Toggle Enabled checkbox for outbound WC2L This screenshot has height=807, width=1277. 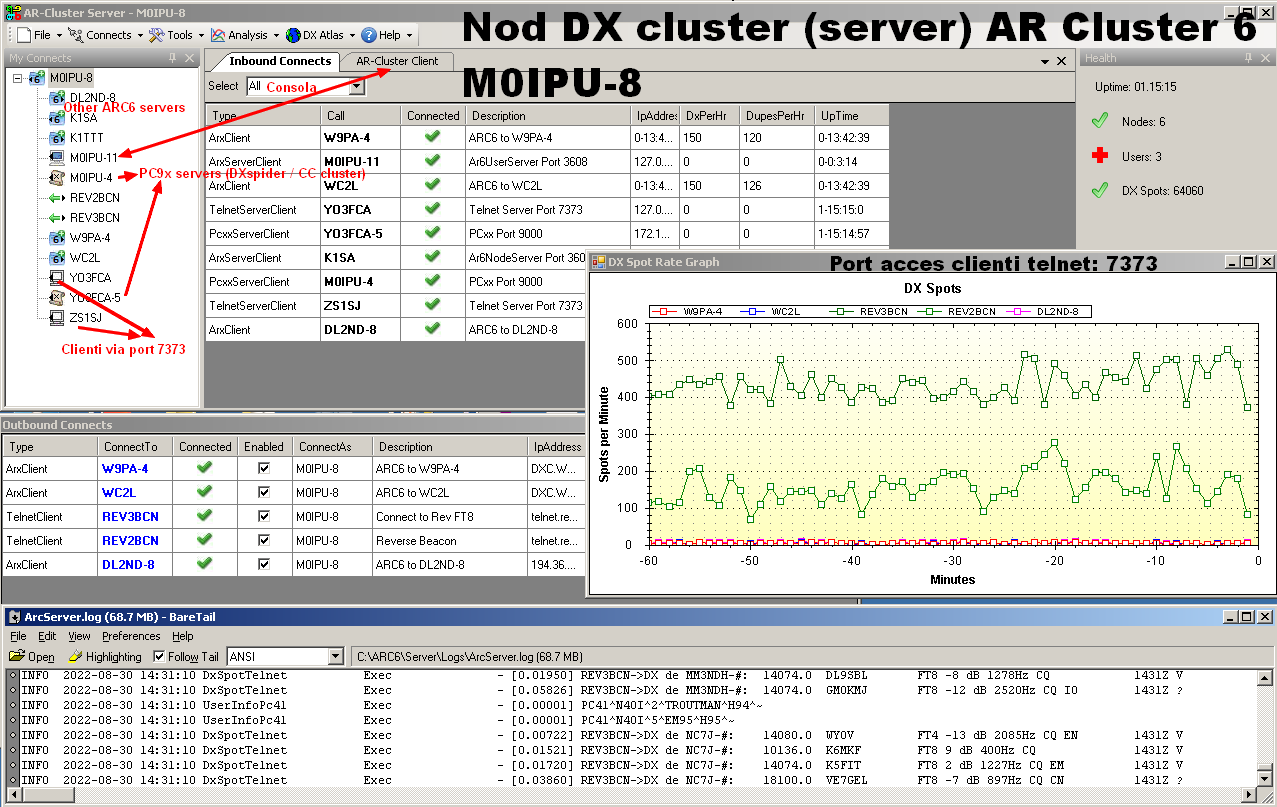264,492
